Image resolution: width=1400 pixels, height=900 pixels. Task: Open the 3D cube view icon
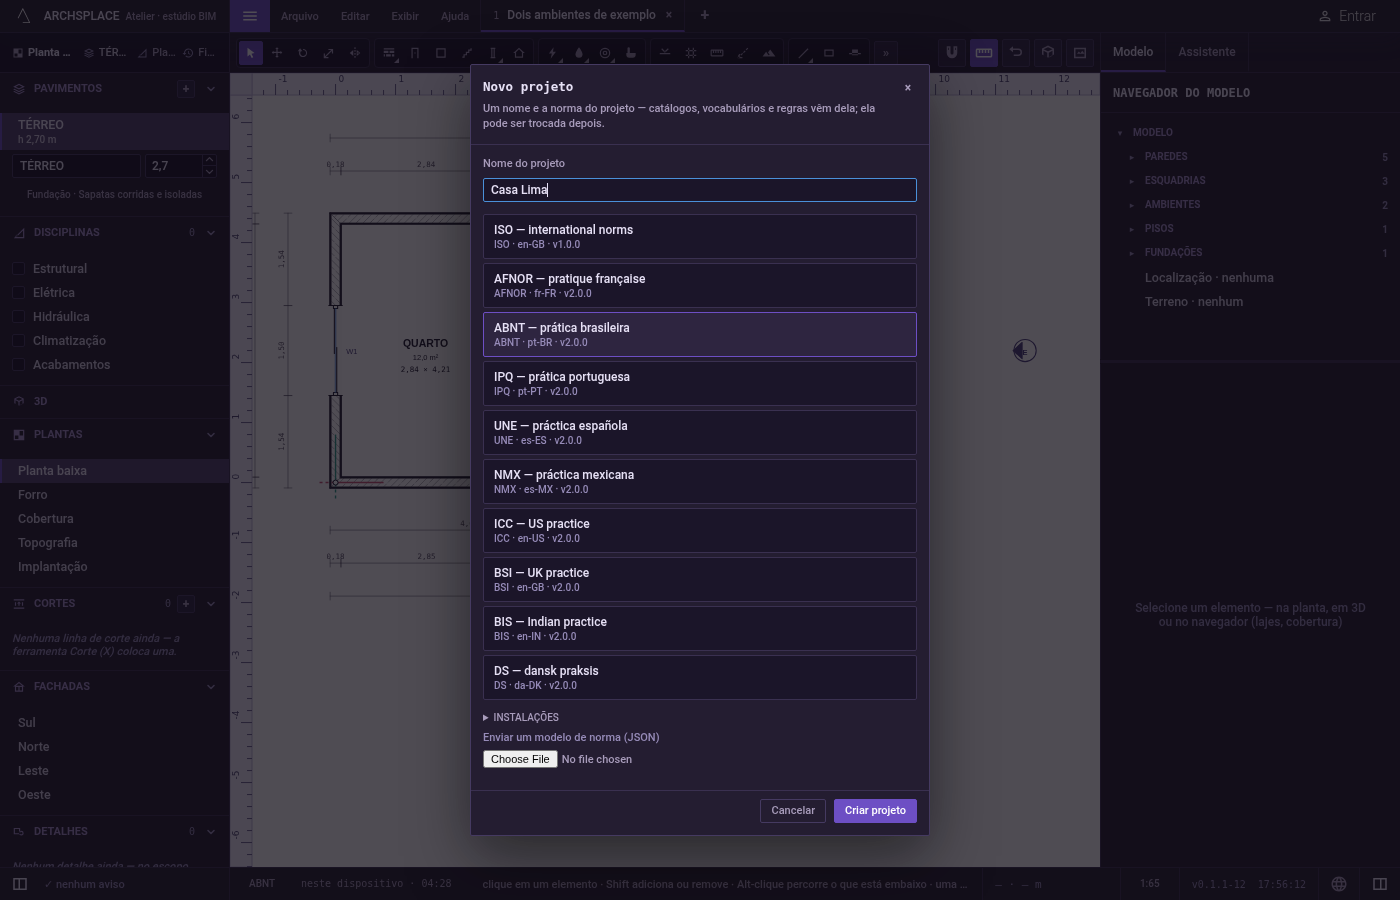pyautogui.click(x=1048, y=52)
